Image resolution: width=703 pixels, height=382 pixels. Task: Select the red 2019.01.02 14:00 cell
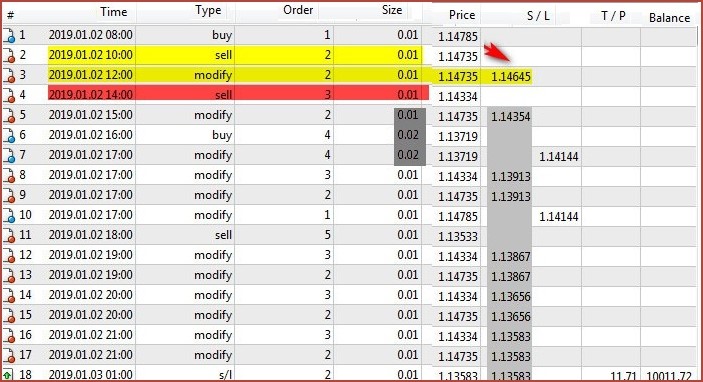[x=91, y=95]
